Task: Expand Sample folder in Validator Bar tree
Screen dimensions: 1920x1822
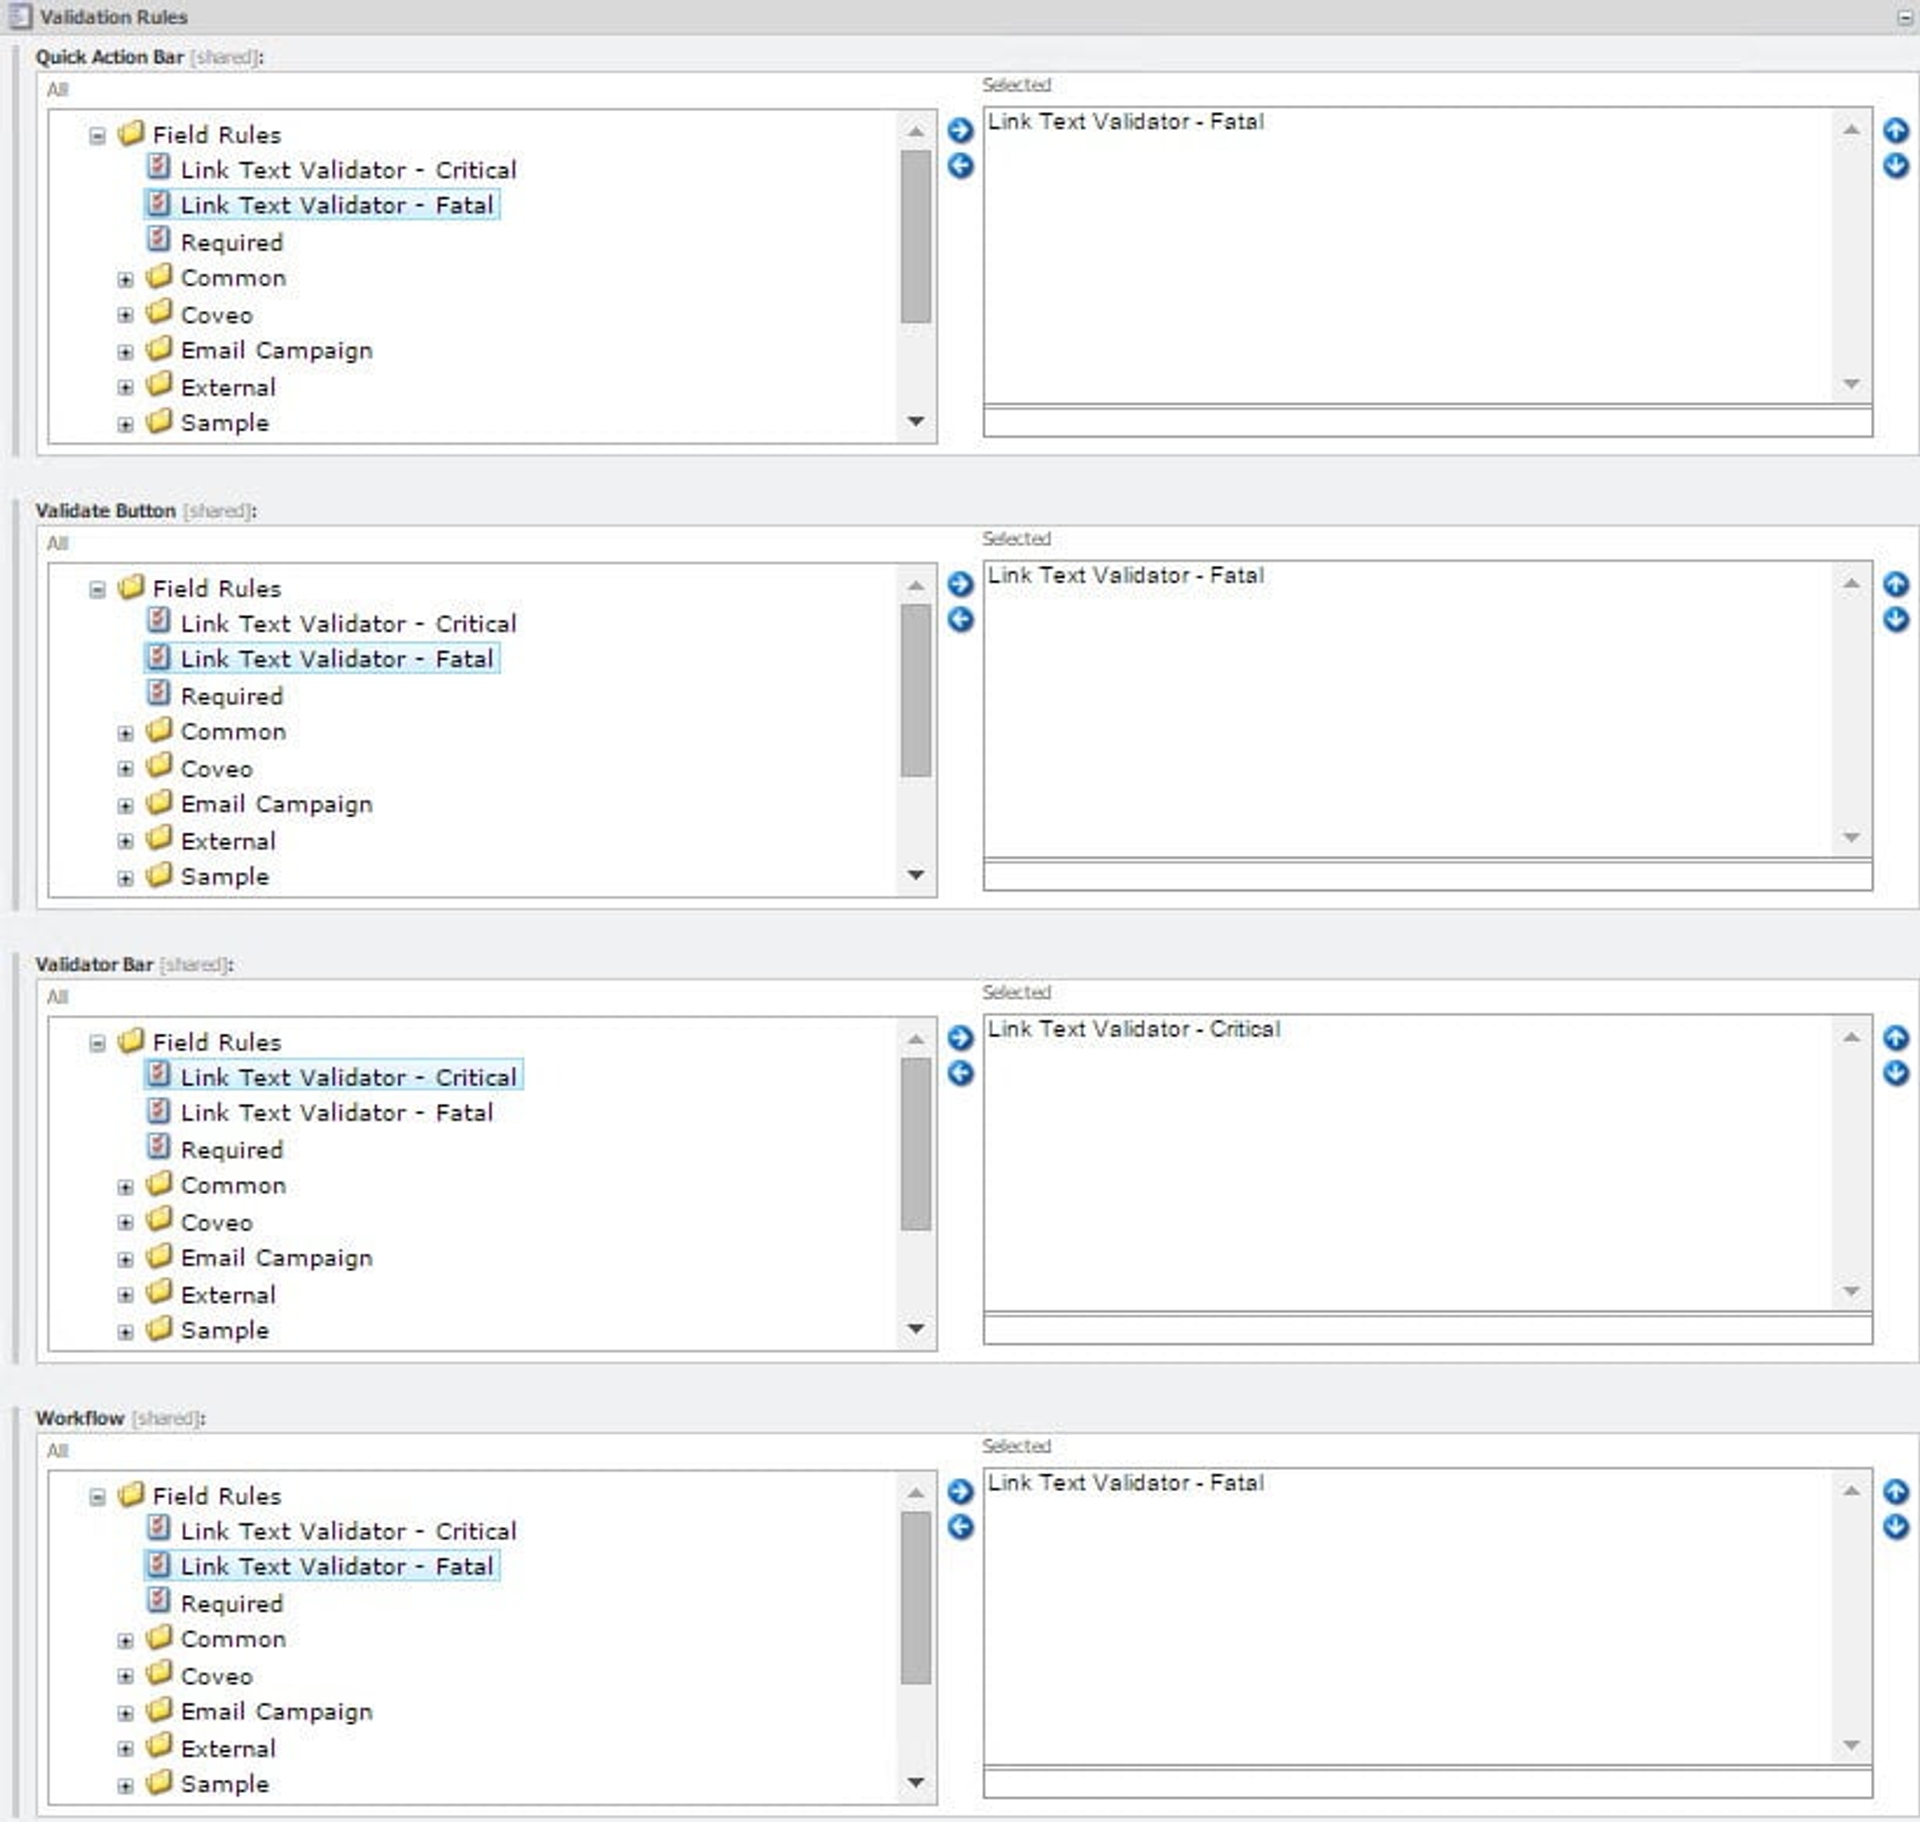Action: 125,1331
